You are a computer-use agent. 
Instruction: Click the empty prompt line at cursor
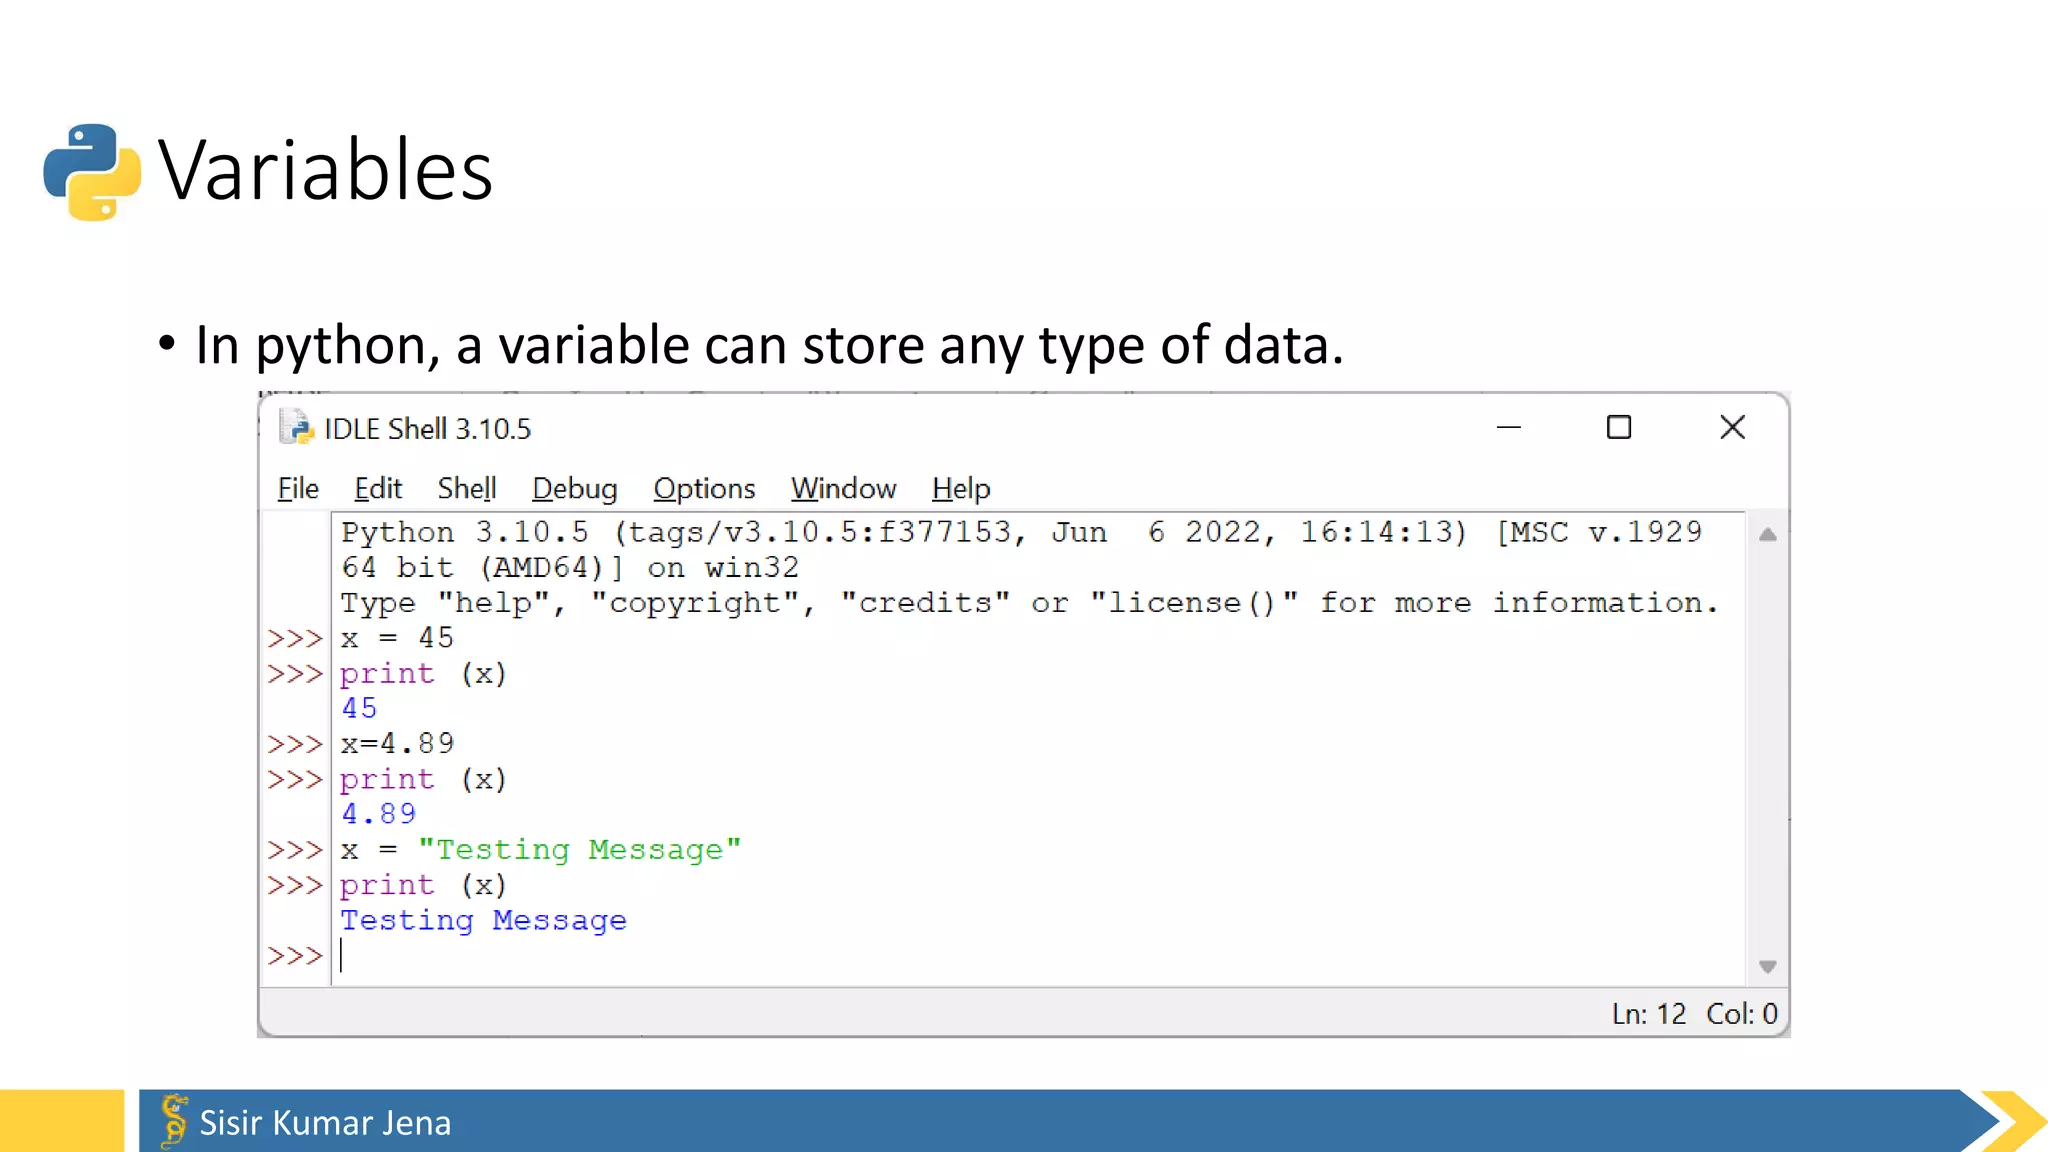[1038, 956]
